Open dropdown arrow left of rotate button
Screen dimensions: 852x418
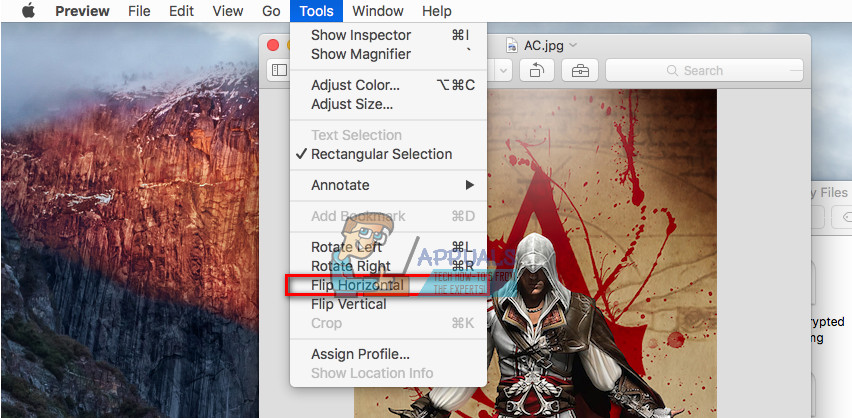point(502,71)
